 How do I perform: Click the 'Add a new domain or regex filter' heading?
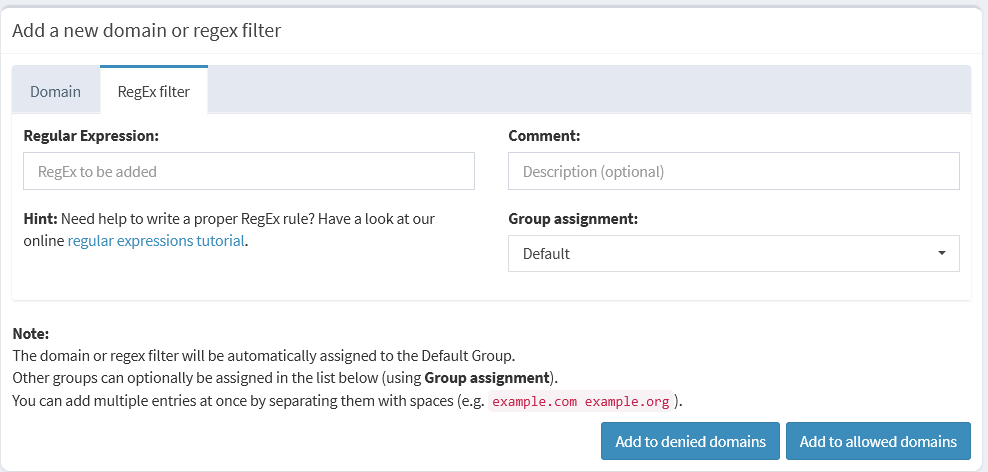click(x=146, y=30)
